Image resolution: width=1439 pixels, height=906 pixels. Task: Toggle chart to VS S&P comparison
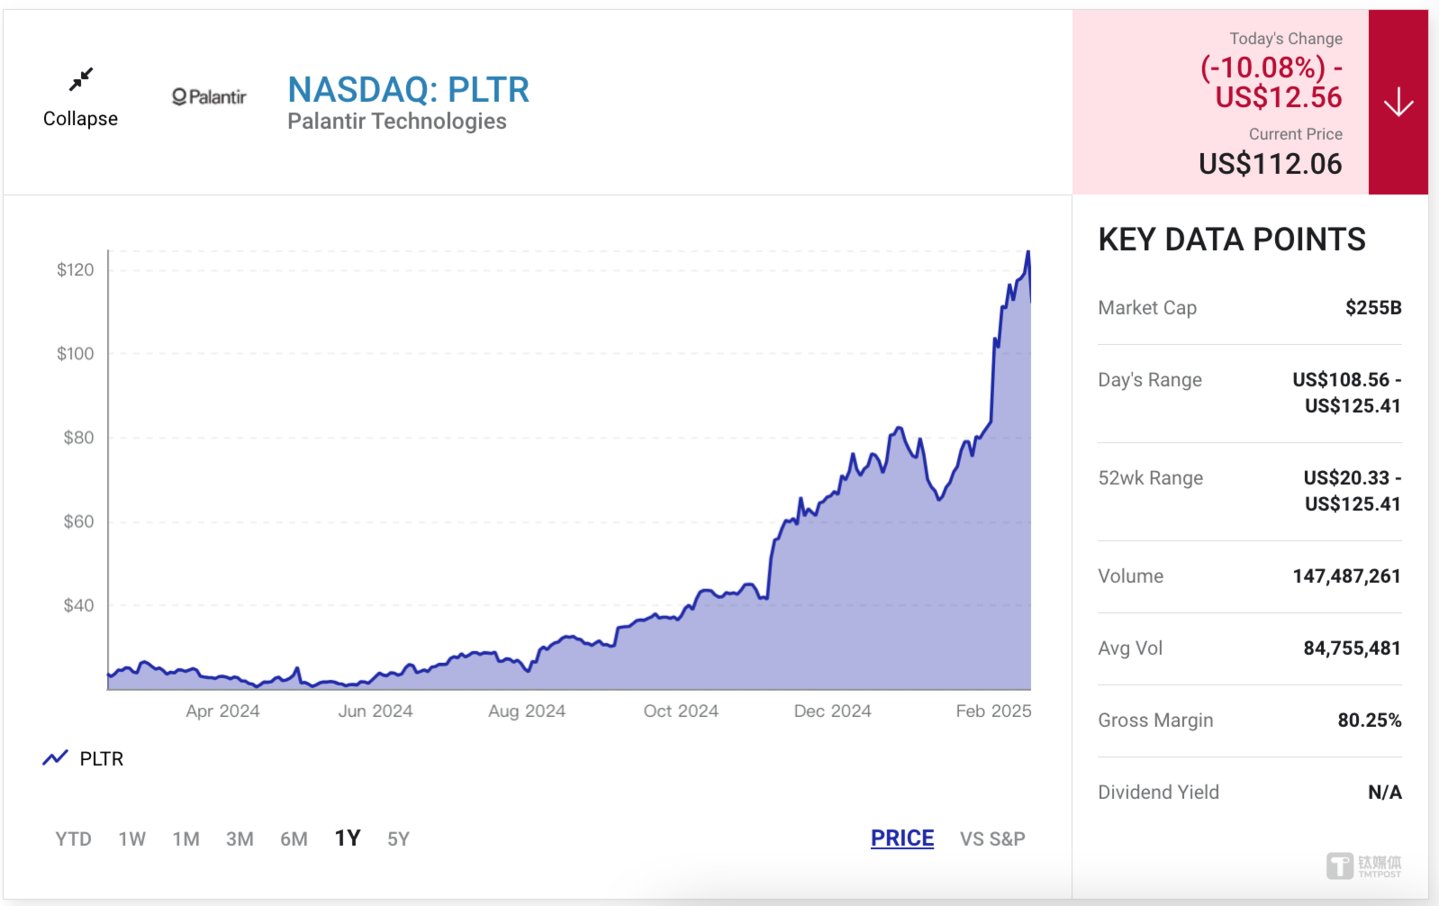coord(992,839)
